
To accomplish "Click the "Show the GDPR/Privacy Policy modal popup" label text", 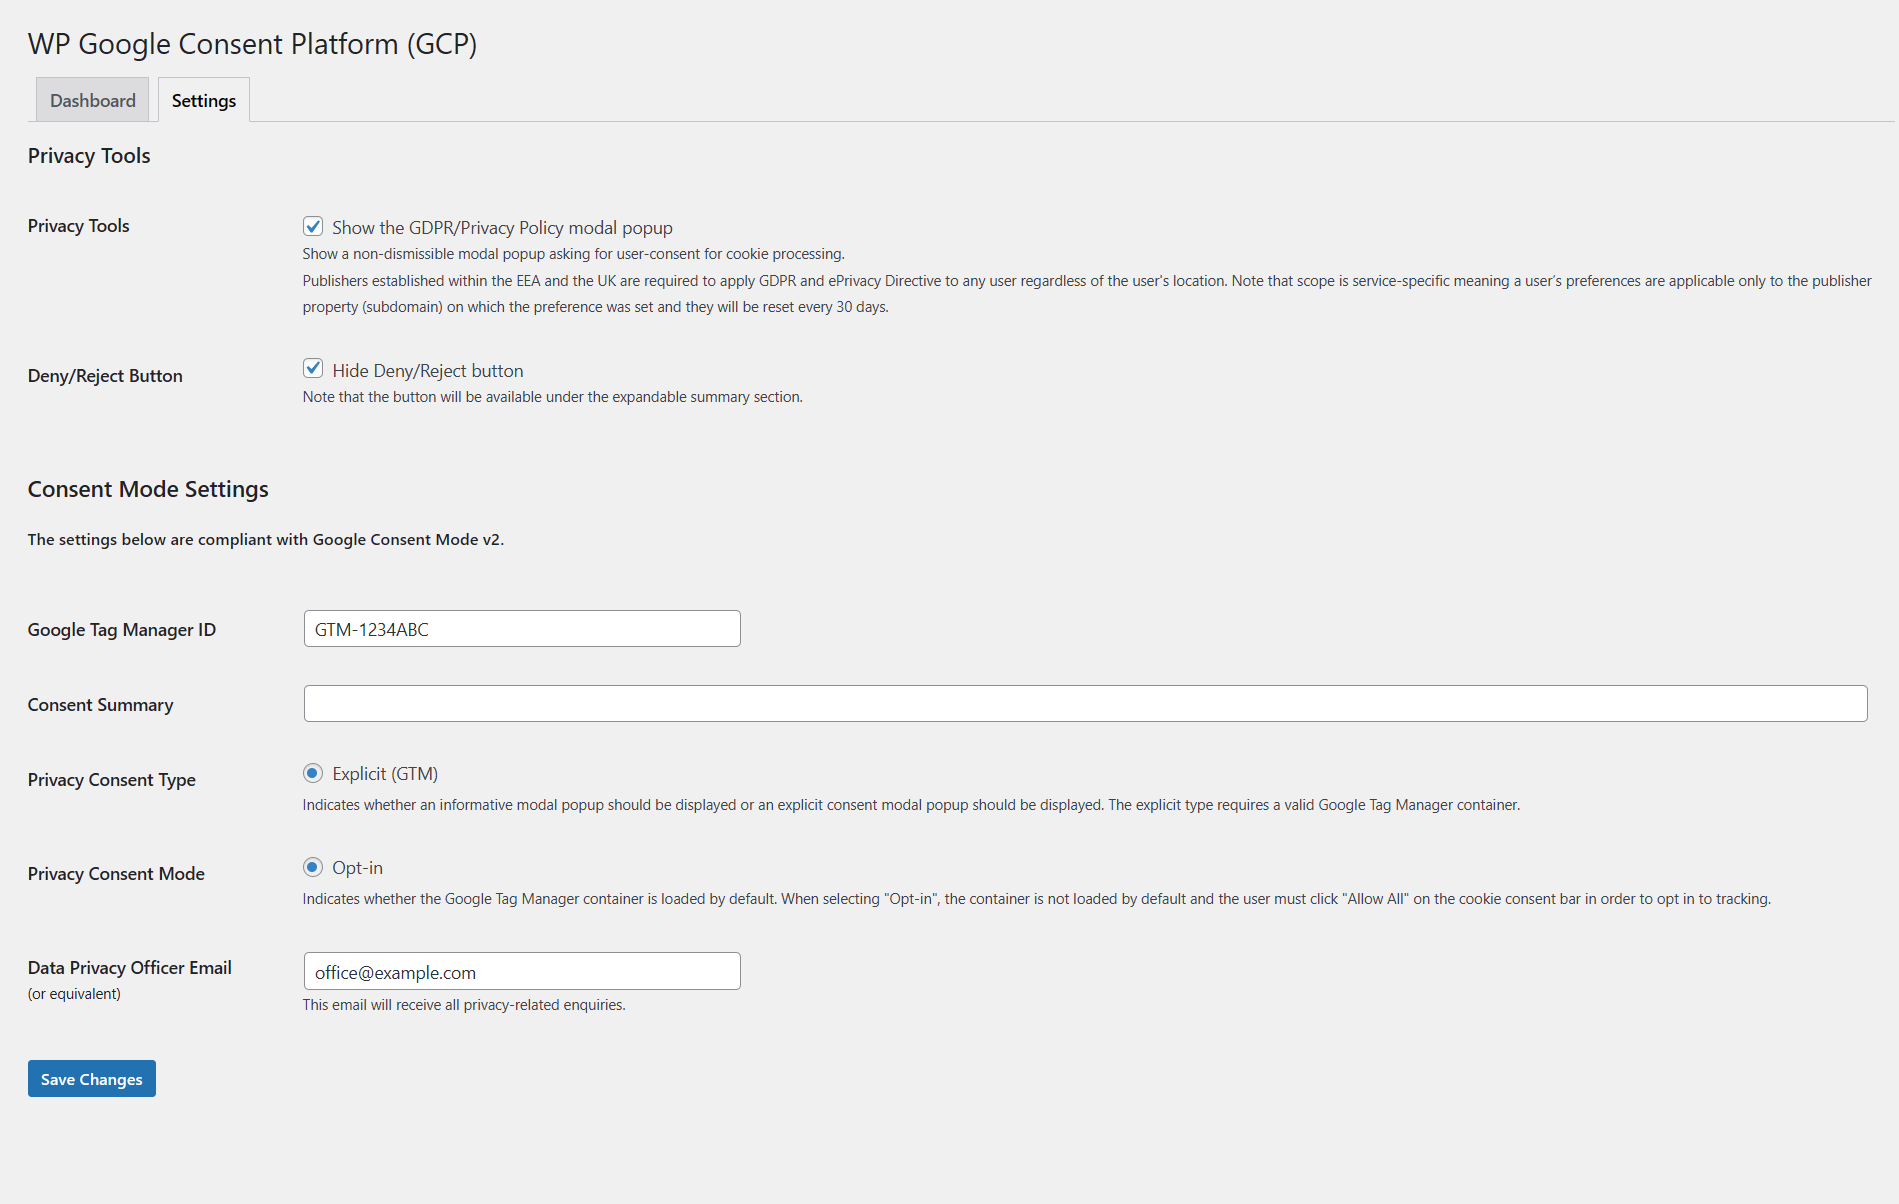I will [502, 228].
